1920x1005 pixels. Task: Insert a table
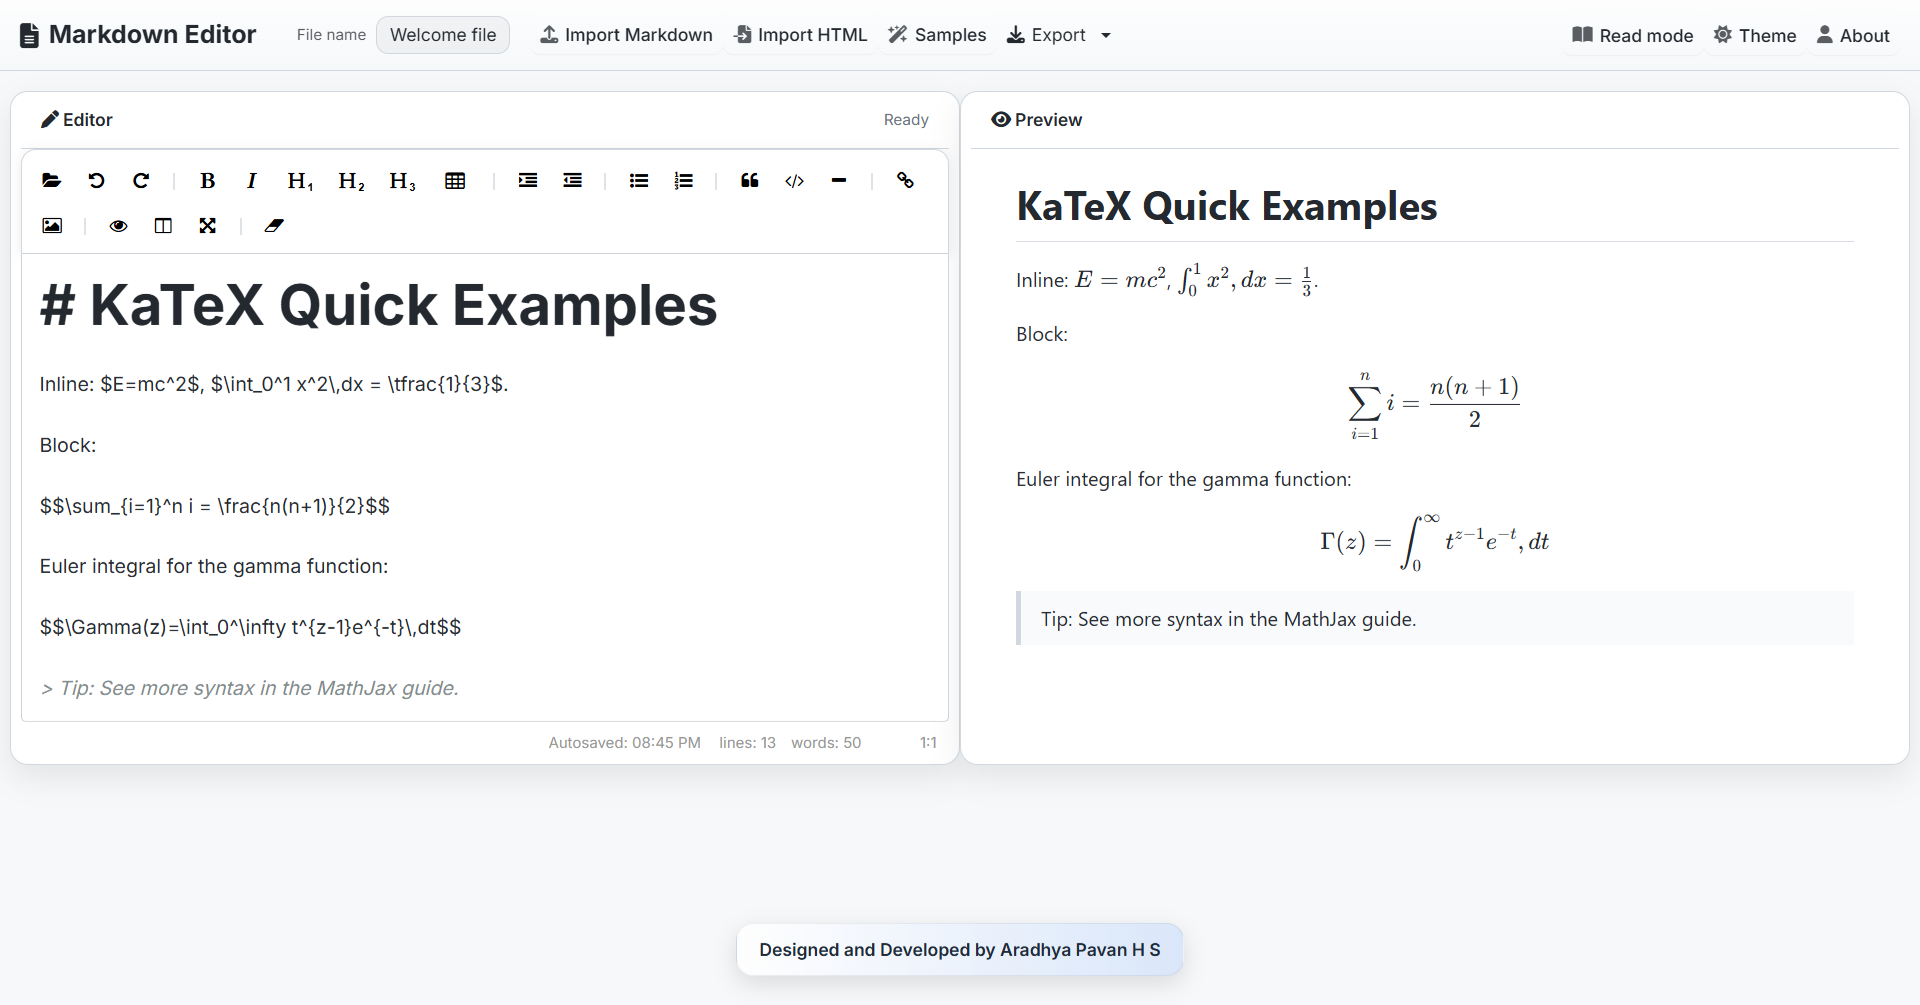455,181
